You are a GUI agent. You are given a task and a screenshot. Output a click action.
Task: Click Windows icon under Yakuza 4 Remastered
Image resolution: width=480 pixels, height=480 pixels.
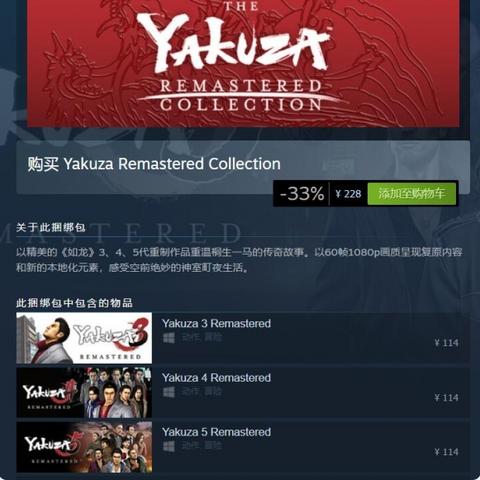(169, 392)
